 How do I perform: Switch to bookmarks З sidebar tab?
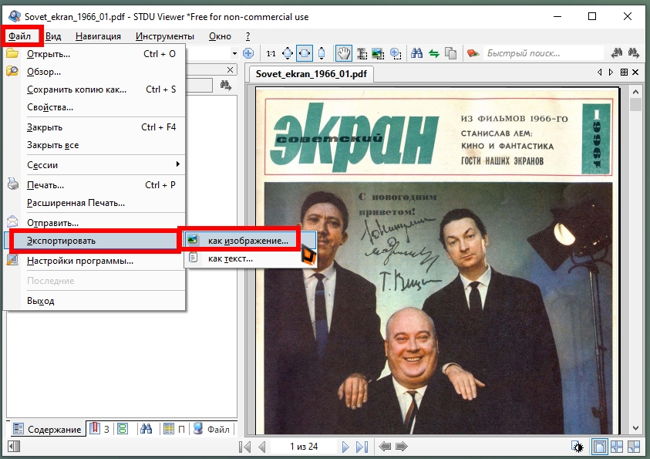(x=99, y=429)
